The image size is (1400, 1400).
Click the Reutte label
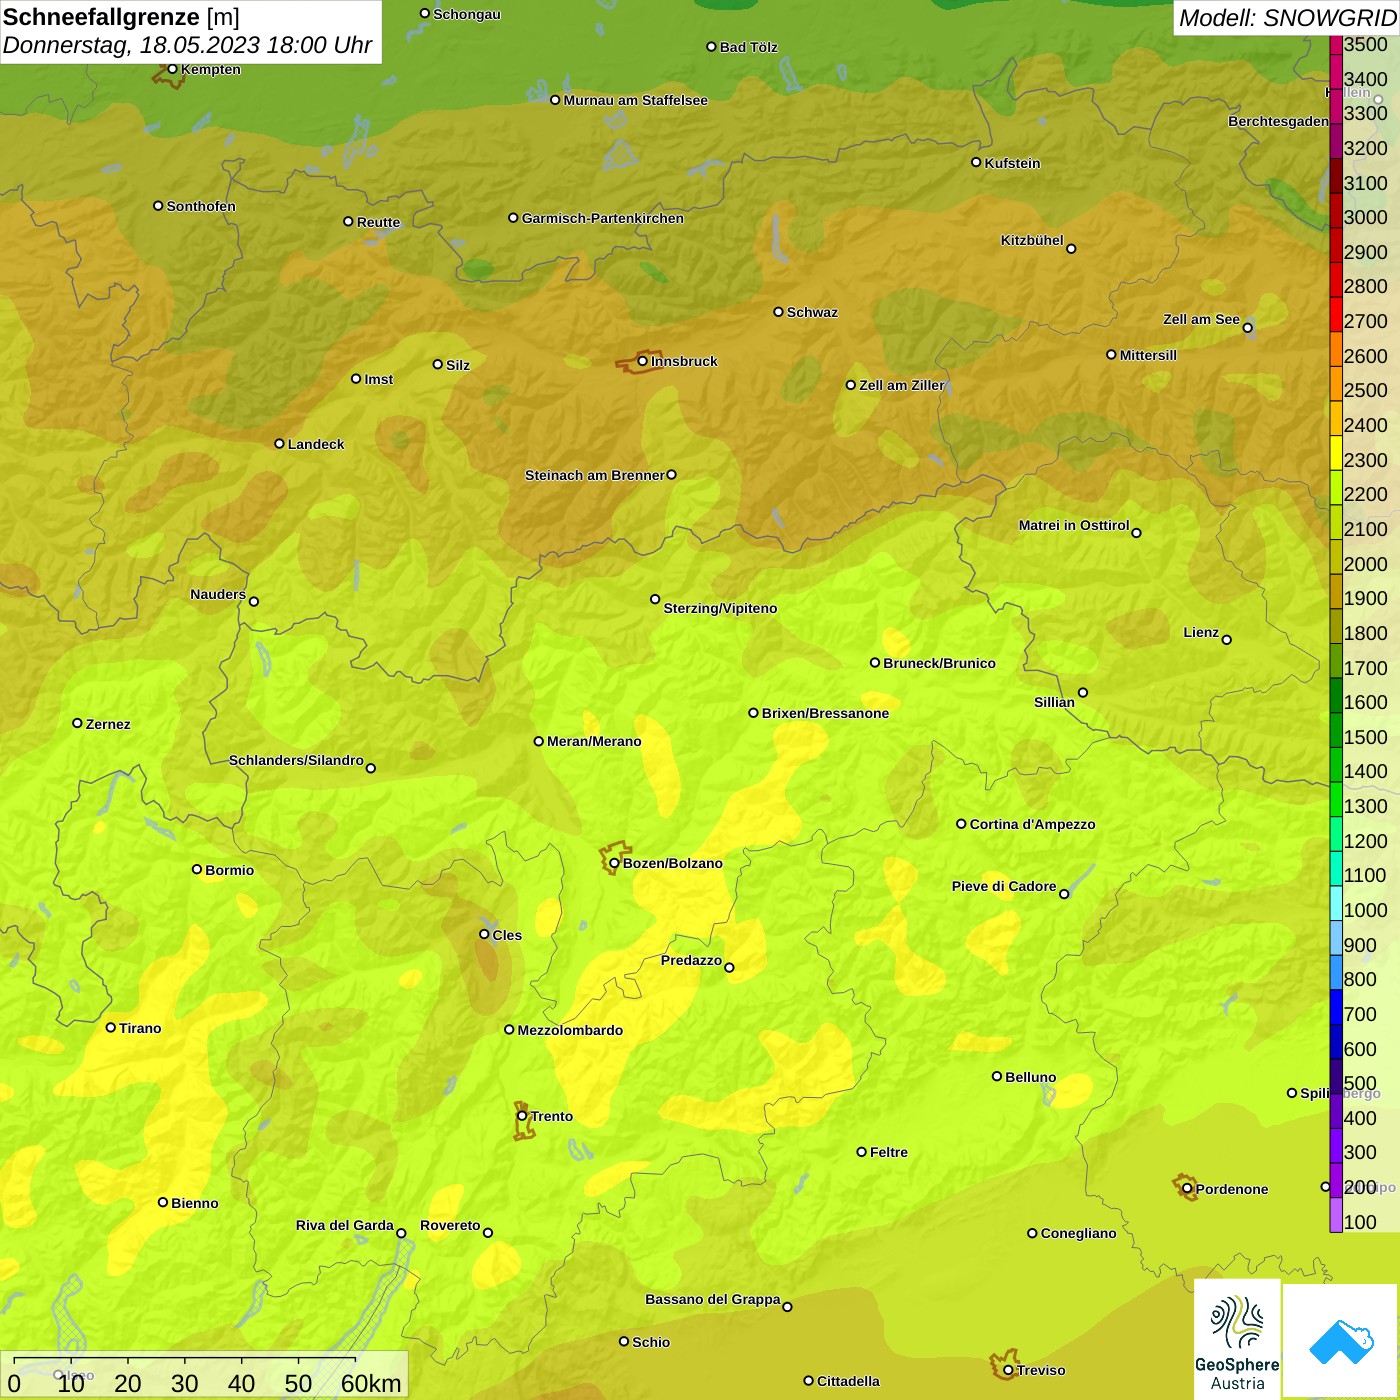(378, 222)
